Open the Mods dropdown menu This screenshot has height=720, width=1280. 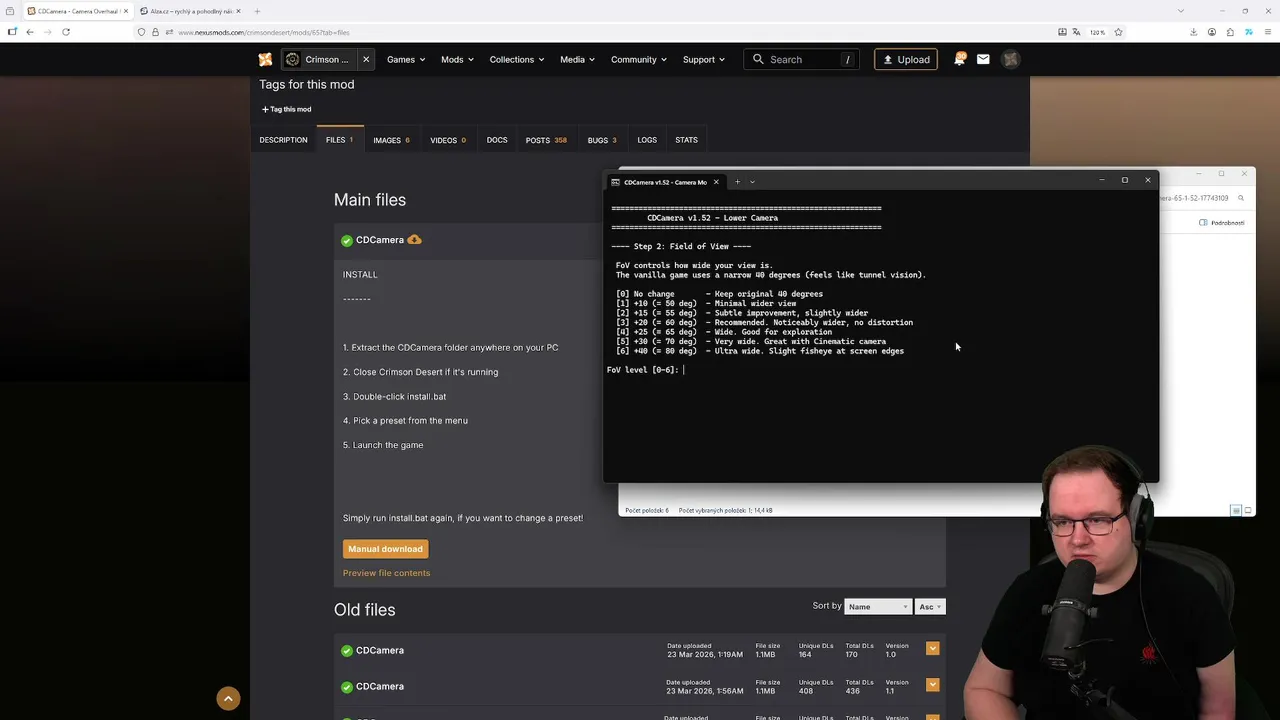click(457, 59)
